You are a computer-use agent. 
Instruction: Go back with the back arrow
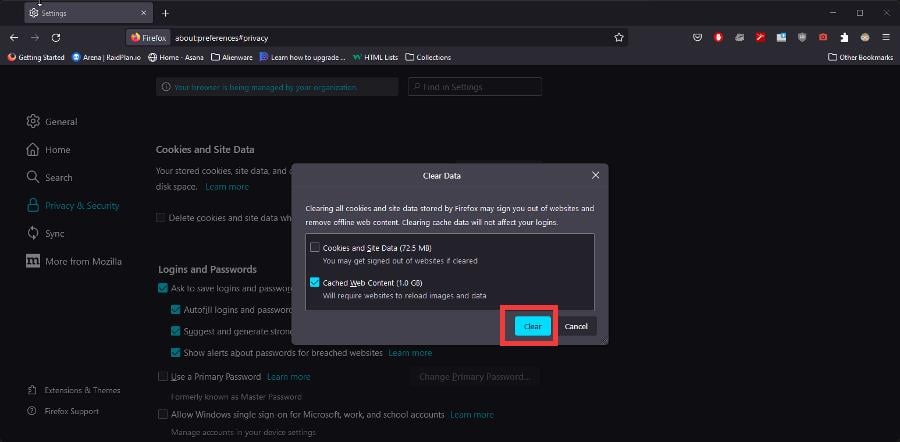coord(14,37)
